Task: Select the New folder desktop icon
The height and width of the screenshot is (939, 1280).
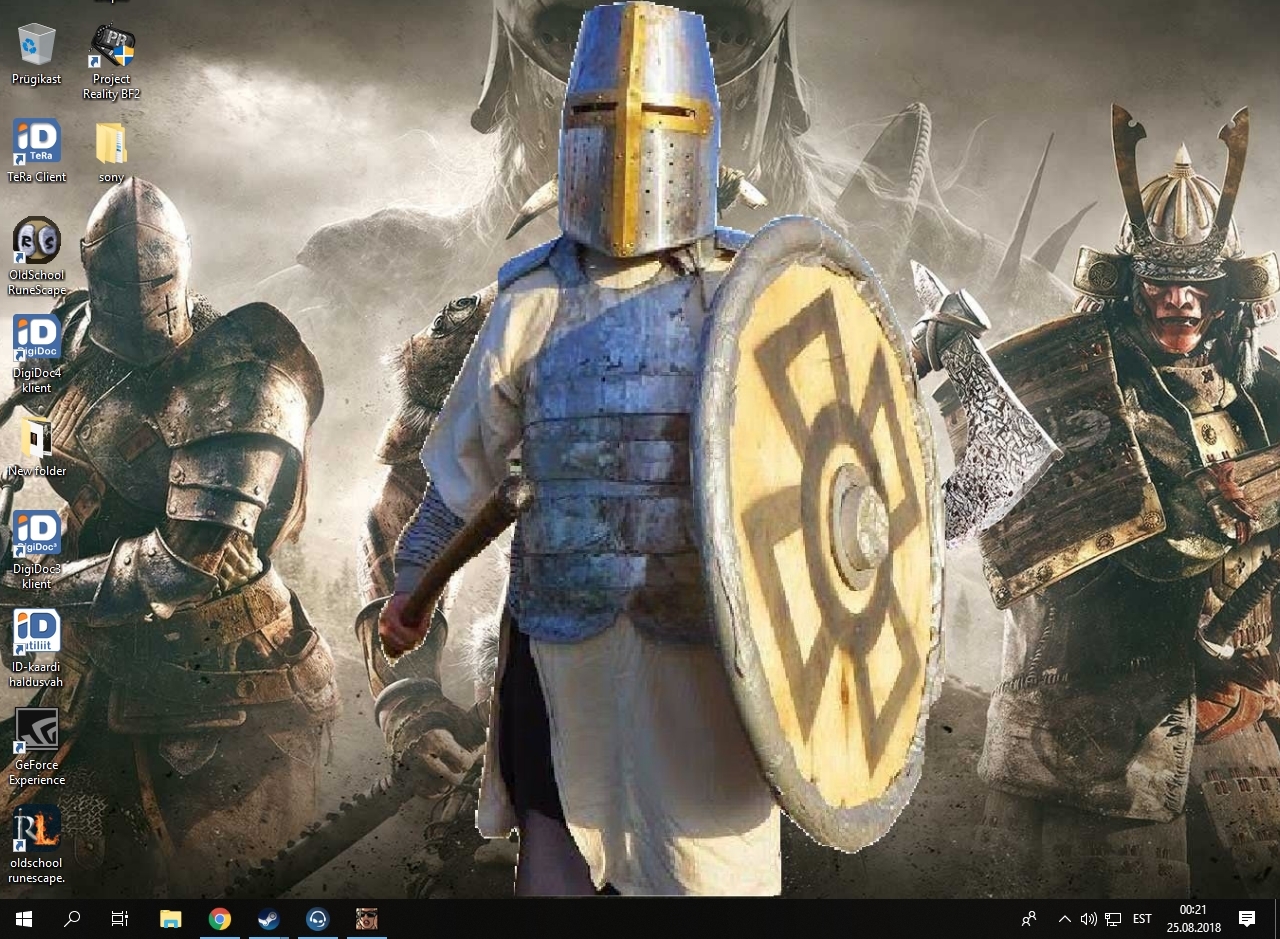Action: [x=37, y=446]
